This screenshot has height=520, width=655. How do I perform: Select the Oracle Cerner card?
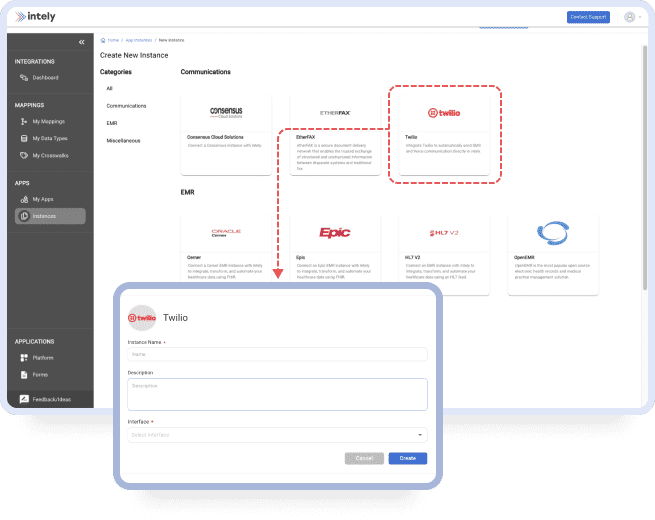(226, 249)
